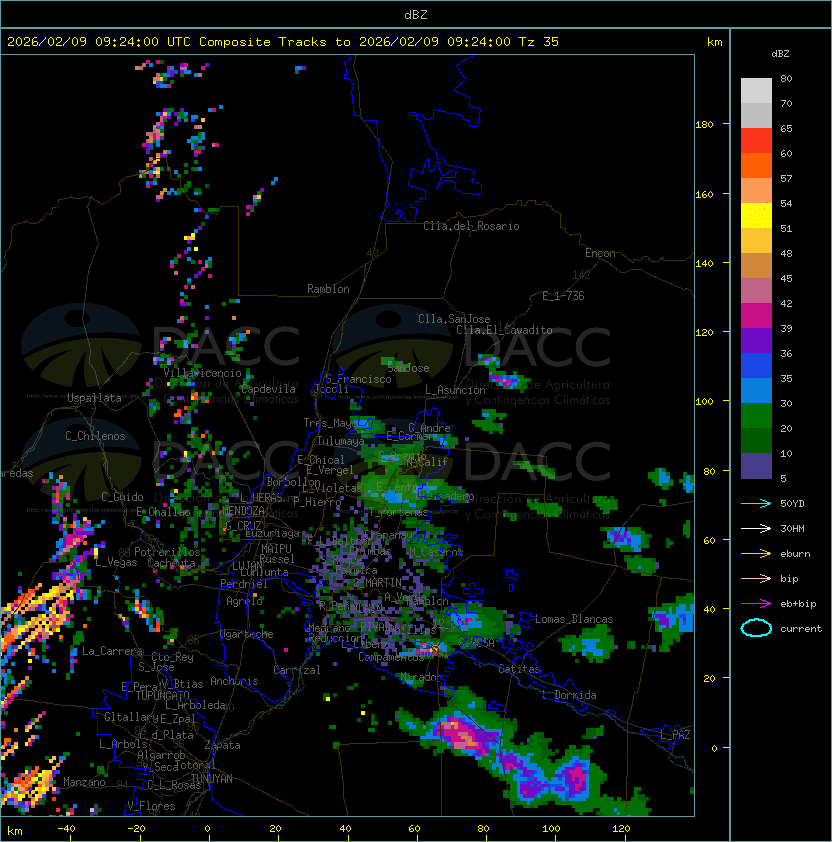Click the 'dBZ' heading above the color scale

[780, 54]
